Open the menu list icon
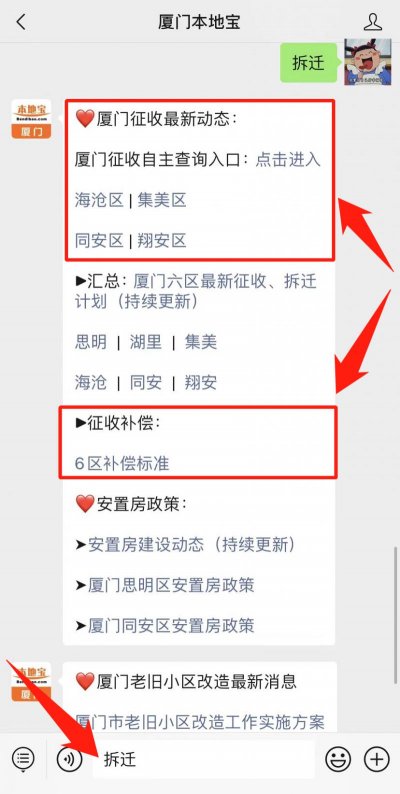 tap(23, 759)
